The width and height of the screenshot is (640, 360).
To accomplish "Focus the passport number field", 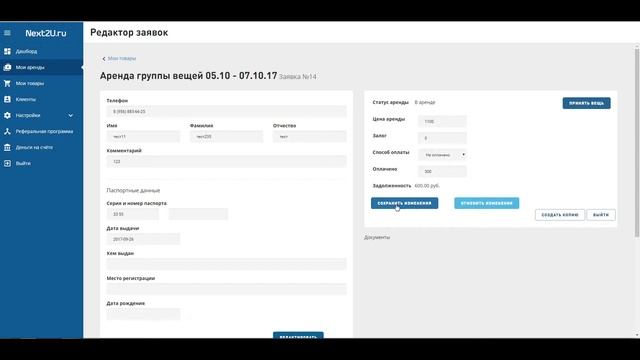I will pos(198,214).
